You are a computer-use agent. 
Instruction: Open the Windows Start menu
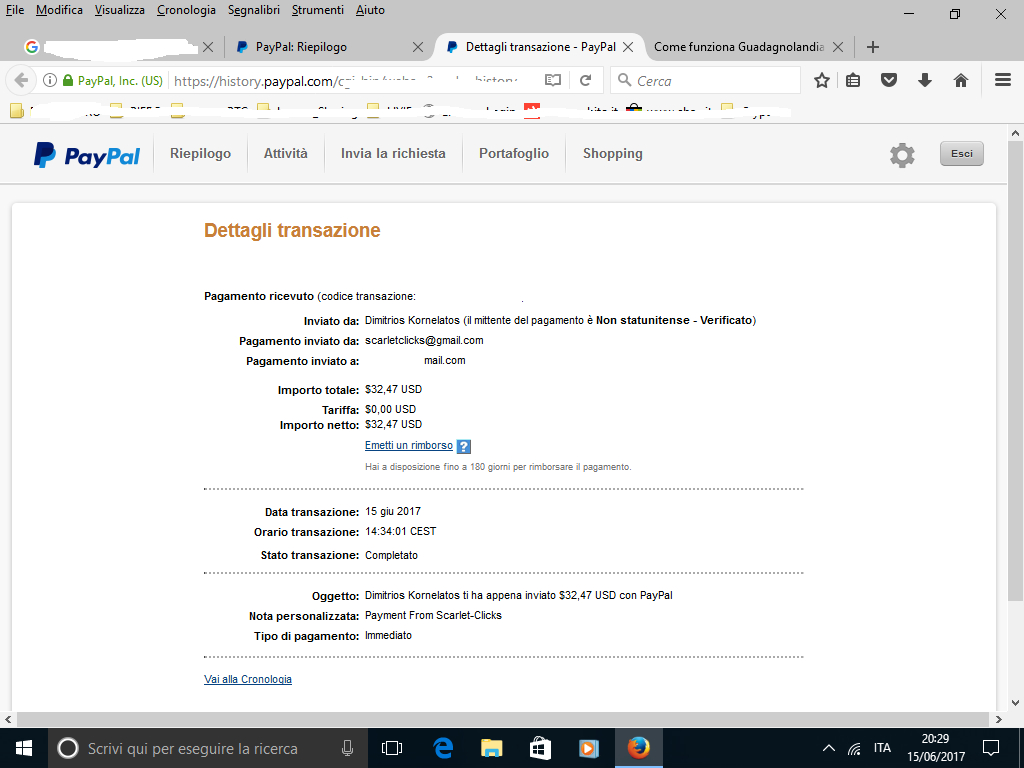(x=24, y=748)
